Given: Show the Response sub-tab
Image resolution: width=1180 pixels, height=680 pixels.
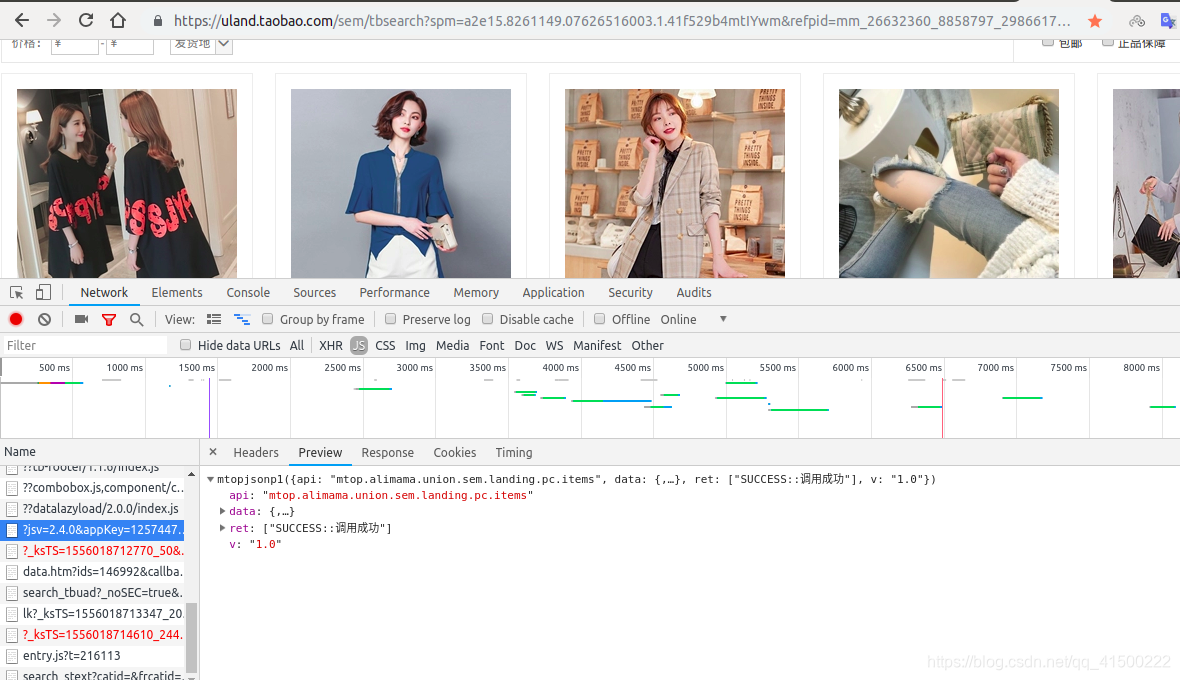Looking at the screenshot, I should pyautogui.click(x=388, y=452).
